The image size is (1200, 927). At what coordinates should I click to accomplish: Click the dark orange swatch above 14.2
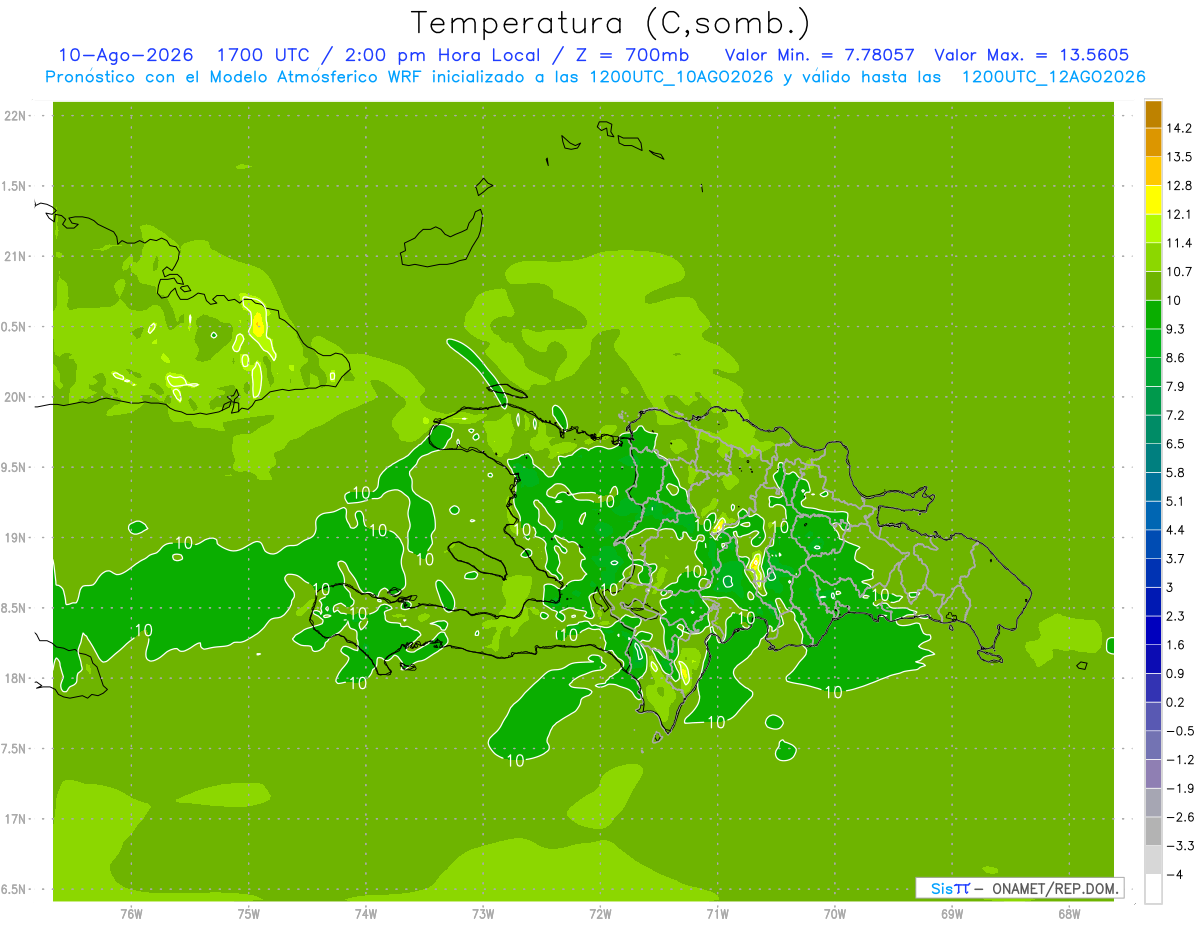(1153, 114)
